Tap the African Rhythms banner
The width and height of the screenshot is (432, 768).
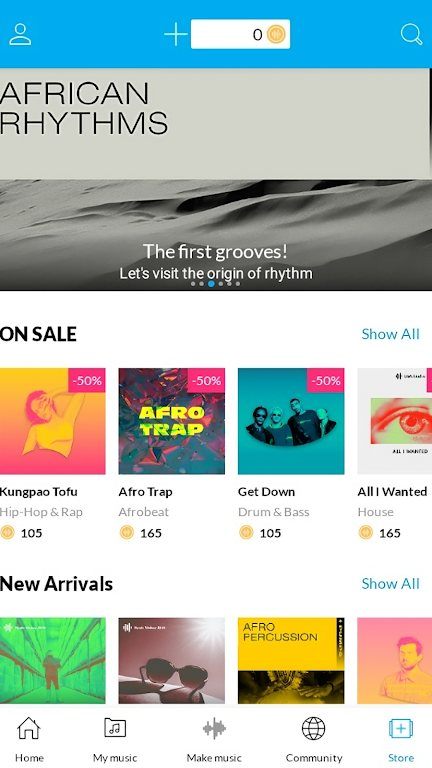216,179
